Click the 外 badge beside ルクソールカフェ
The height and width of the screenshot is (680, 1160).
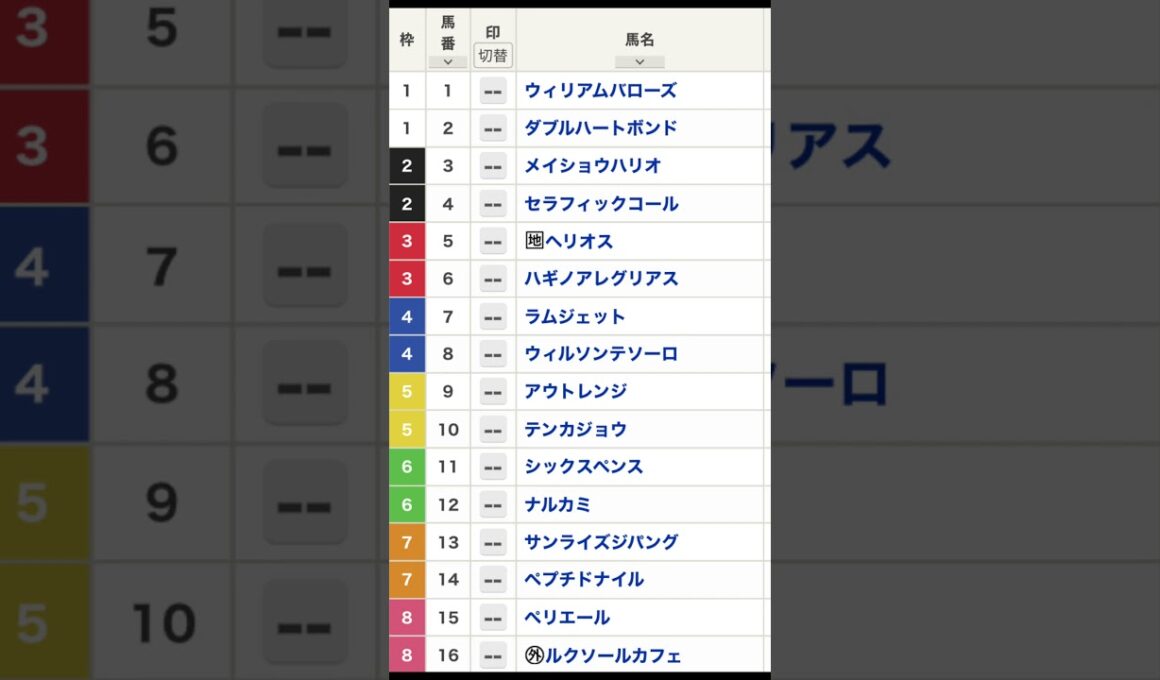pos(532,655)
